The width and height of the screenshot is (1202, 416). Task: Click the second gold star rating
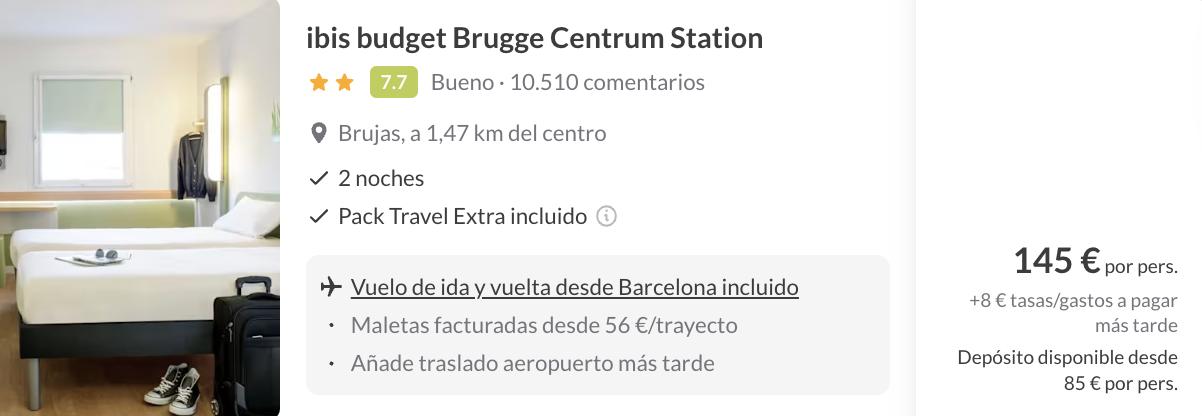tap(344, 83)
